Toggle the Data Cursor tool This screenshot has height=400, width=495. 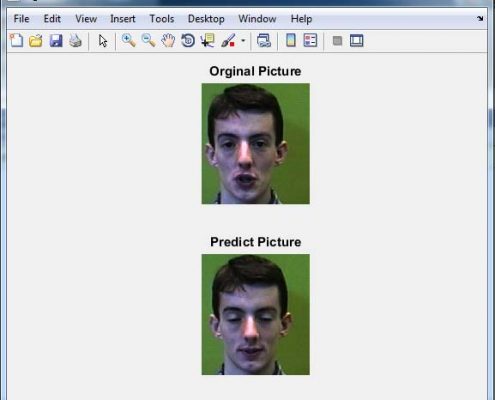point(208,41)
